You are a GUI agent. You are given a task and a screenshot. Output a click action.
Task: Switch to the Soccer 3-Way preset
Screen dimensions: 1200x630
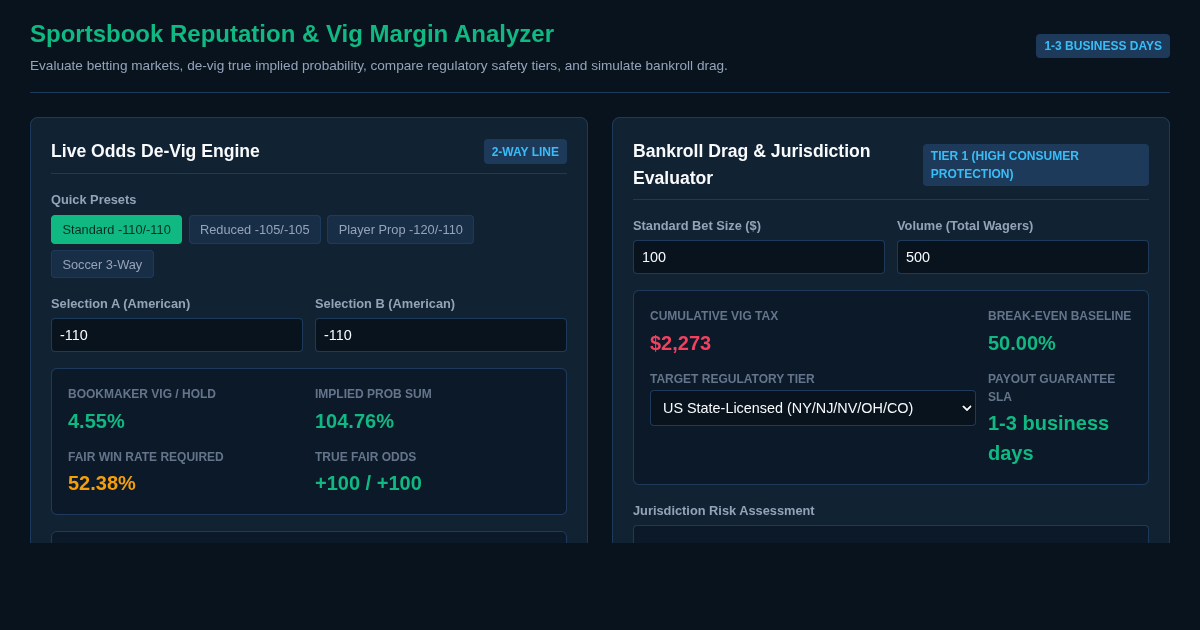(x=102, y=264)
